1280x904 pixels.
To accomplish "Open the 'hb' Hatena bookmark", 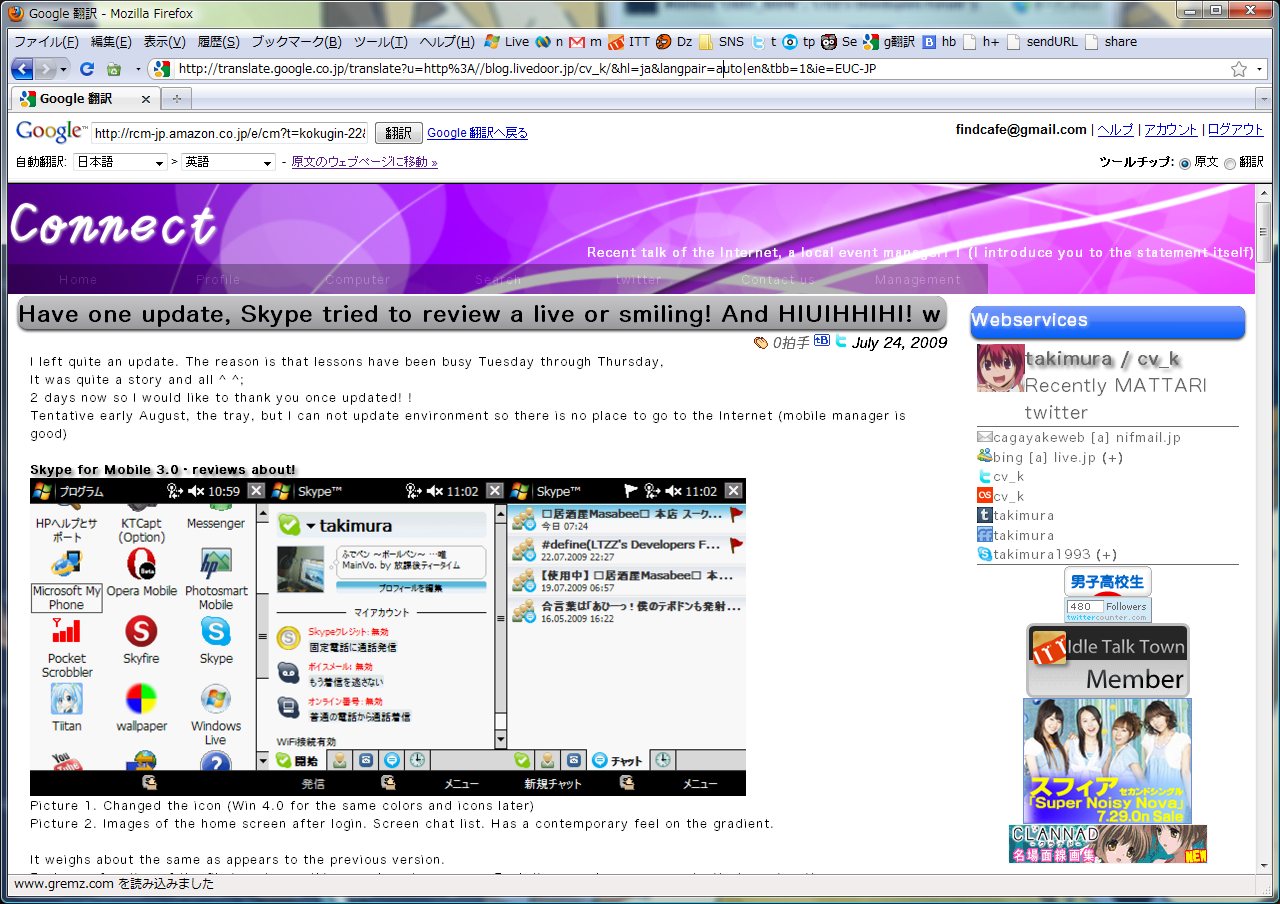I will click(939, 42).
